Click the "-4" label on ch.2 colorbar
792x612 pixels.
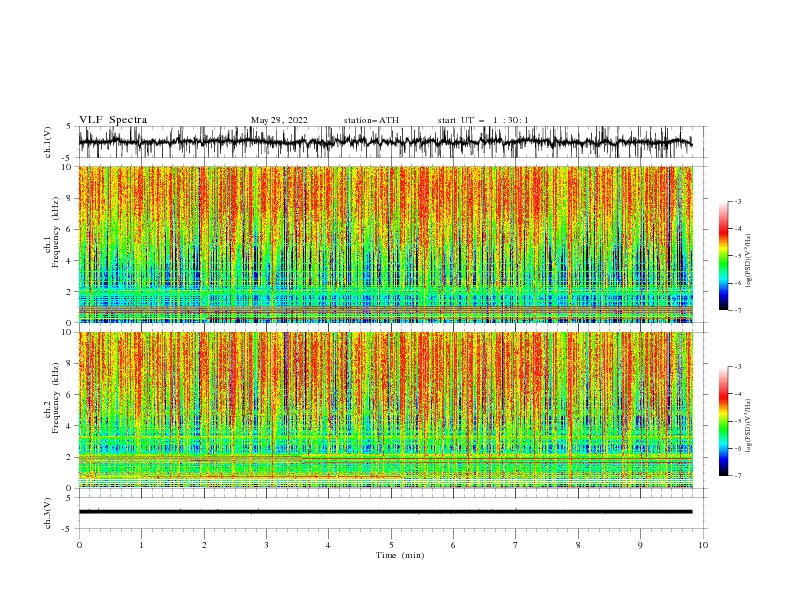click(x=738, y=394)
